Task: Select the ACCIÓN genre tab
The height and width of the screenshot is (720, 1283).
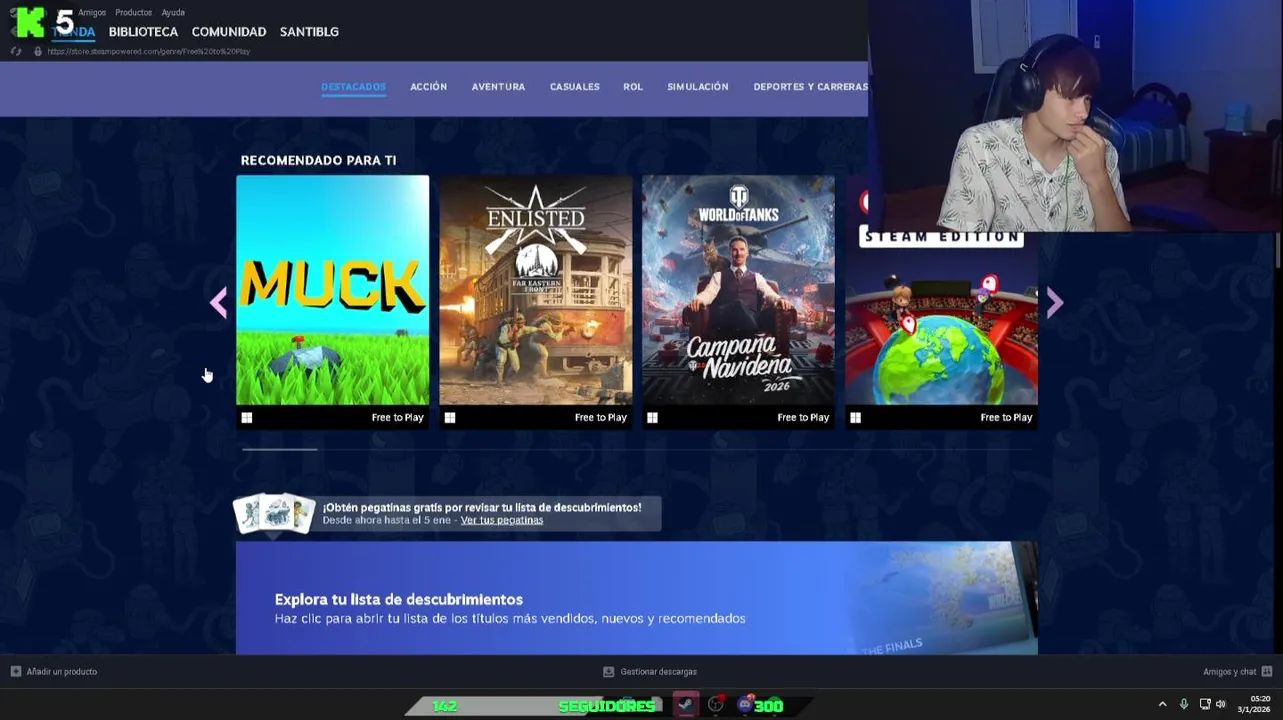Action: pyautogui.click(x=428, y=87)
